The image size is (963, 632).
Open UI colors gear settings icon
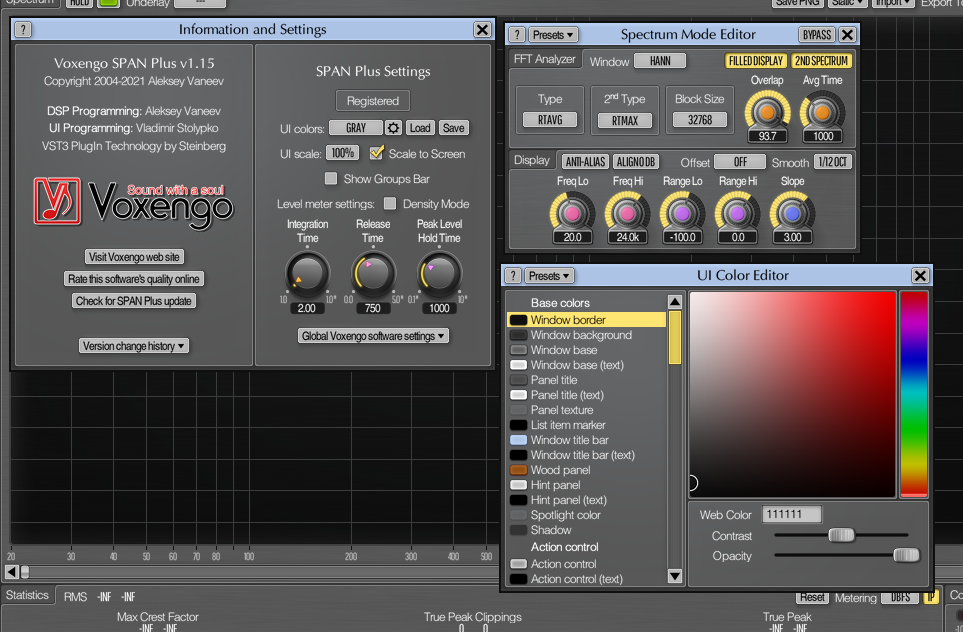pyautogui.click(x=393, y=128)
